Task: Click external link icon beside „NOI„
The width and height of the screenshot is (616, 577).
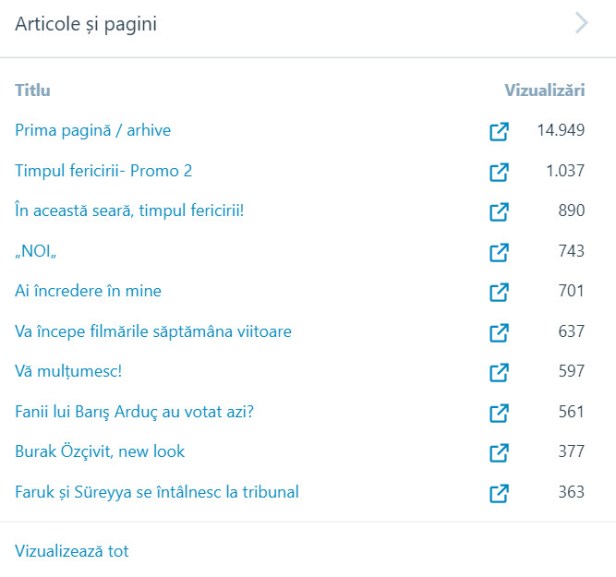Action: tap(498, 252)
